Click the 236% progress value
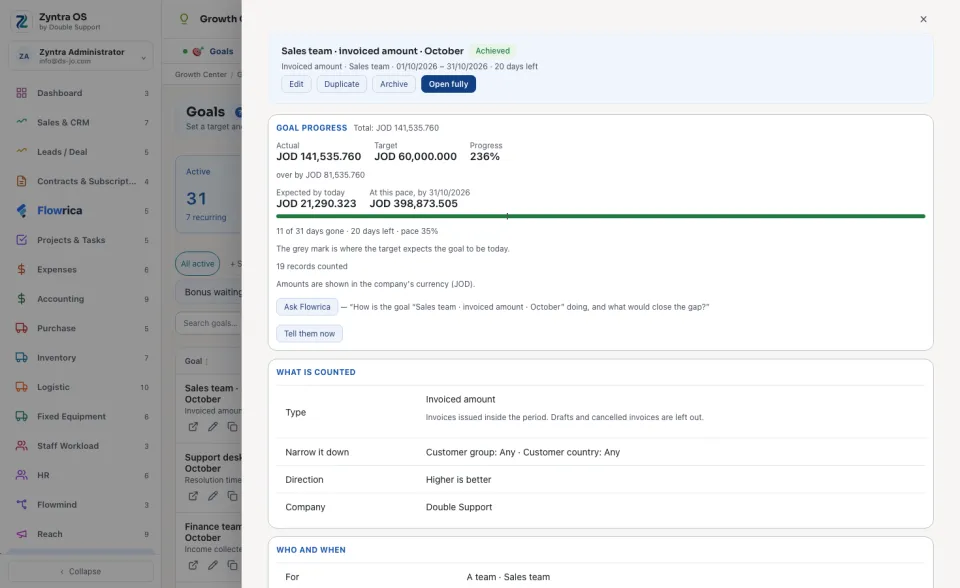 point(485,157)
